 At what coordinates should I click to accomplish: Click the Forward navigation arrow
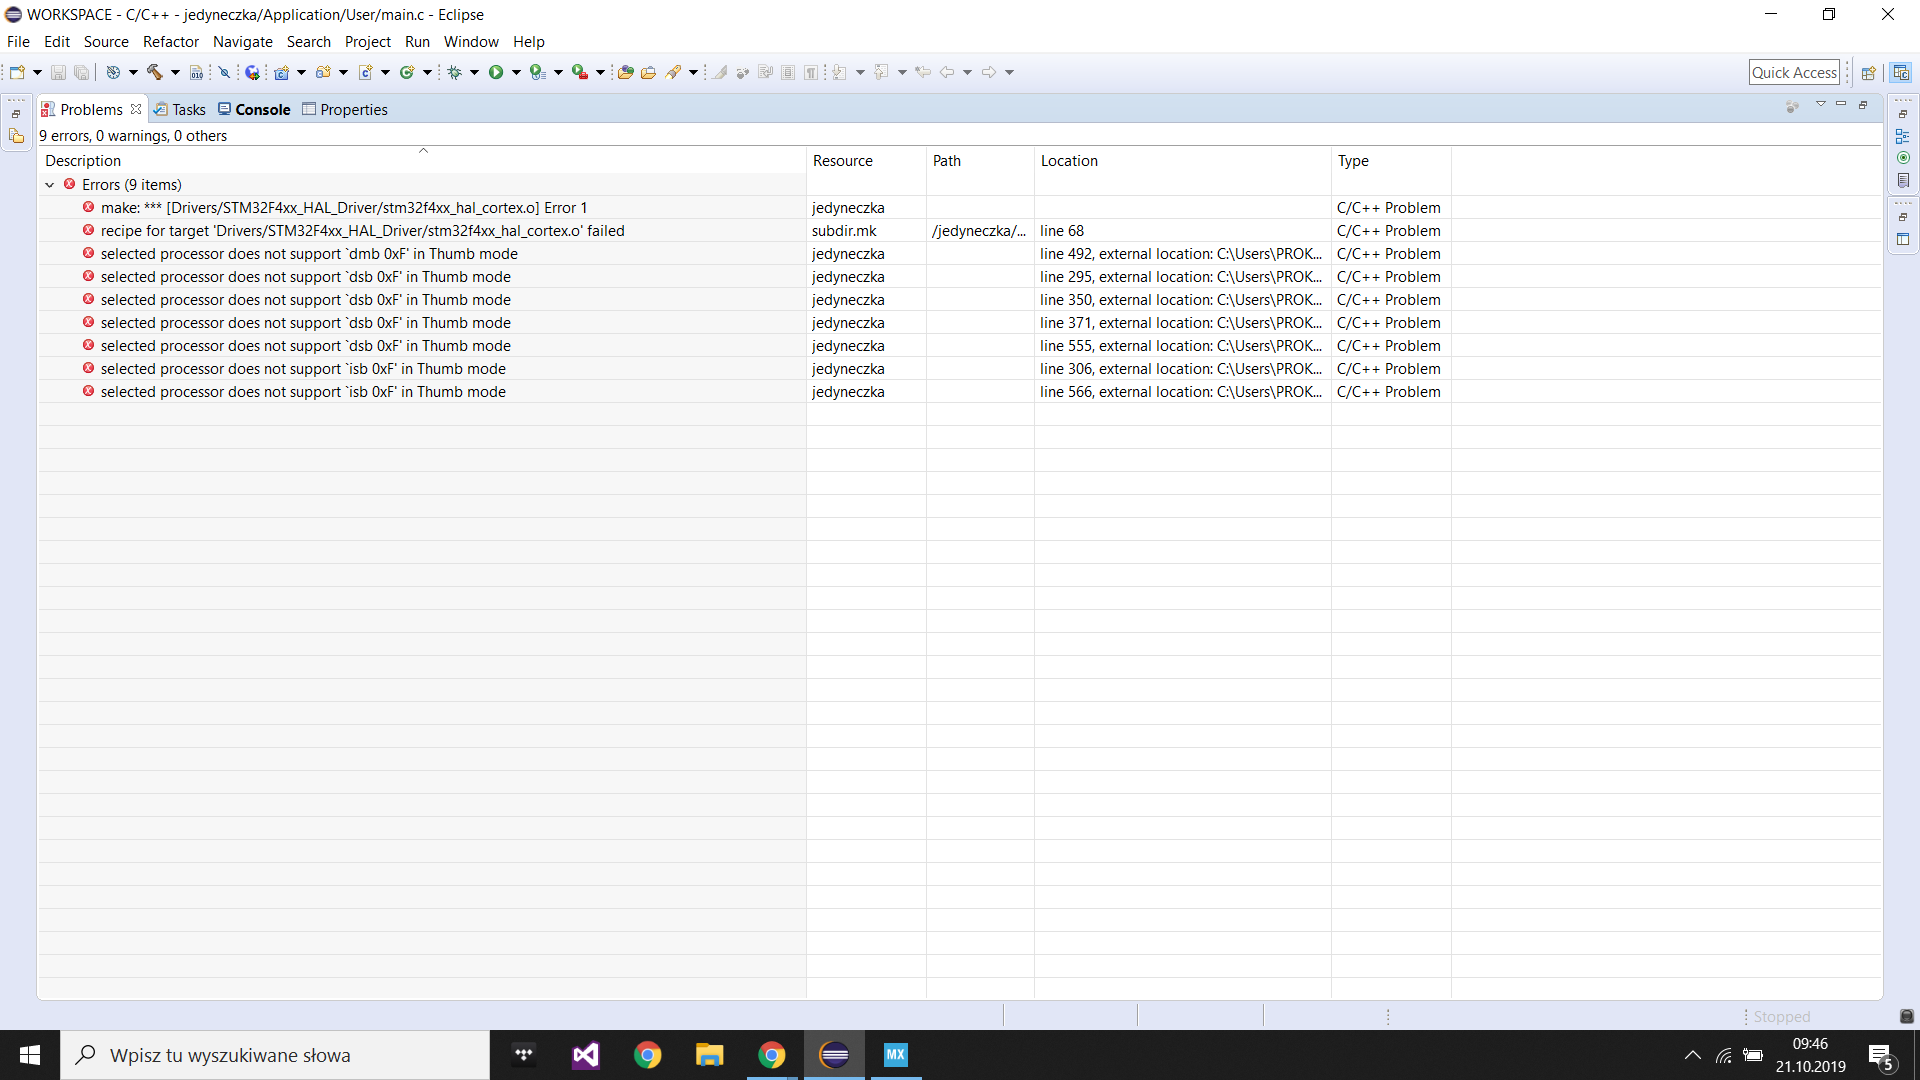point(989,72)
